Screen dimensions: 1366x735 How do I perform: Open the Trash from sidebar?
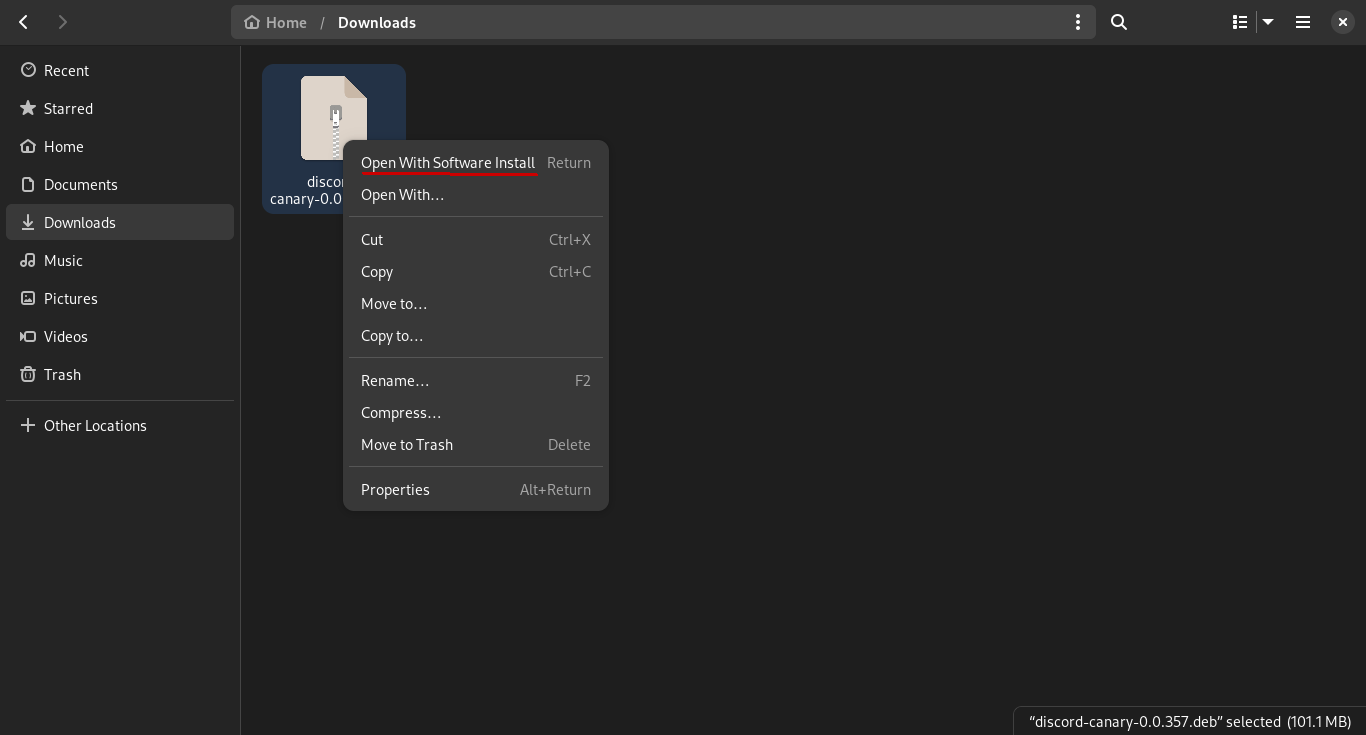[x=62, y=374]
